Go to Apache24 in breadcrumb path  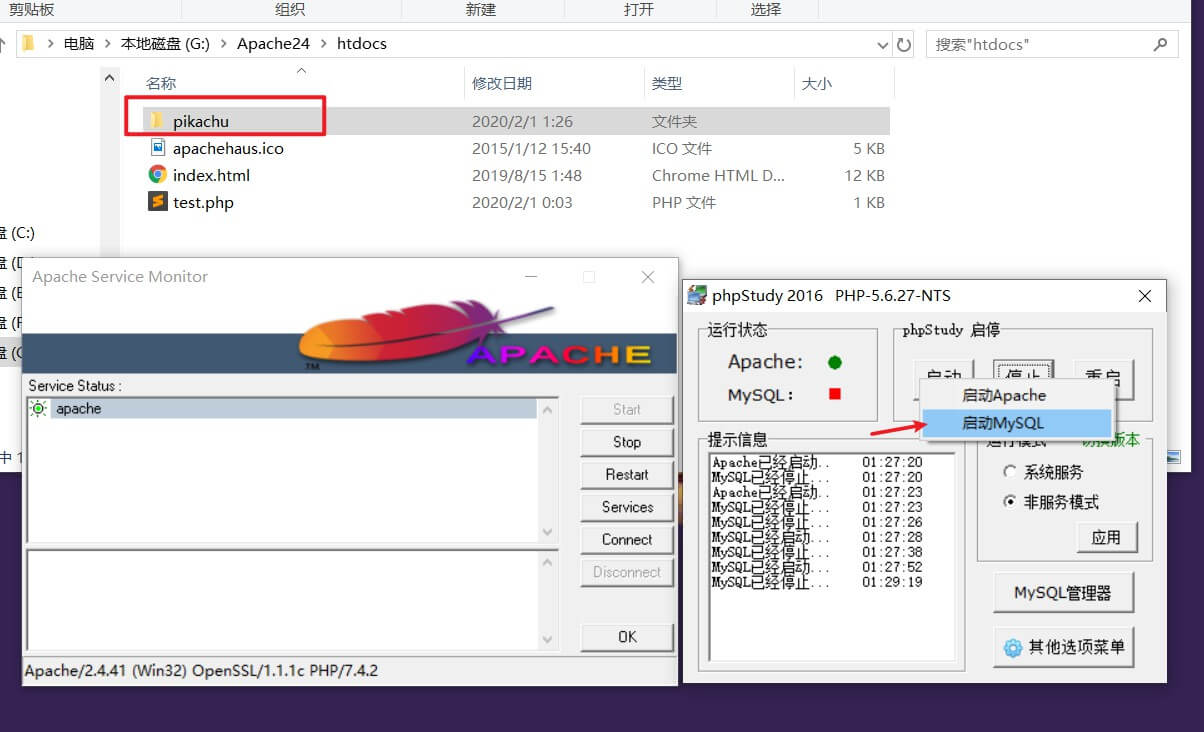coord(273,44)
